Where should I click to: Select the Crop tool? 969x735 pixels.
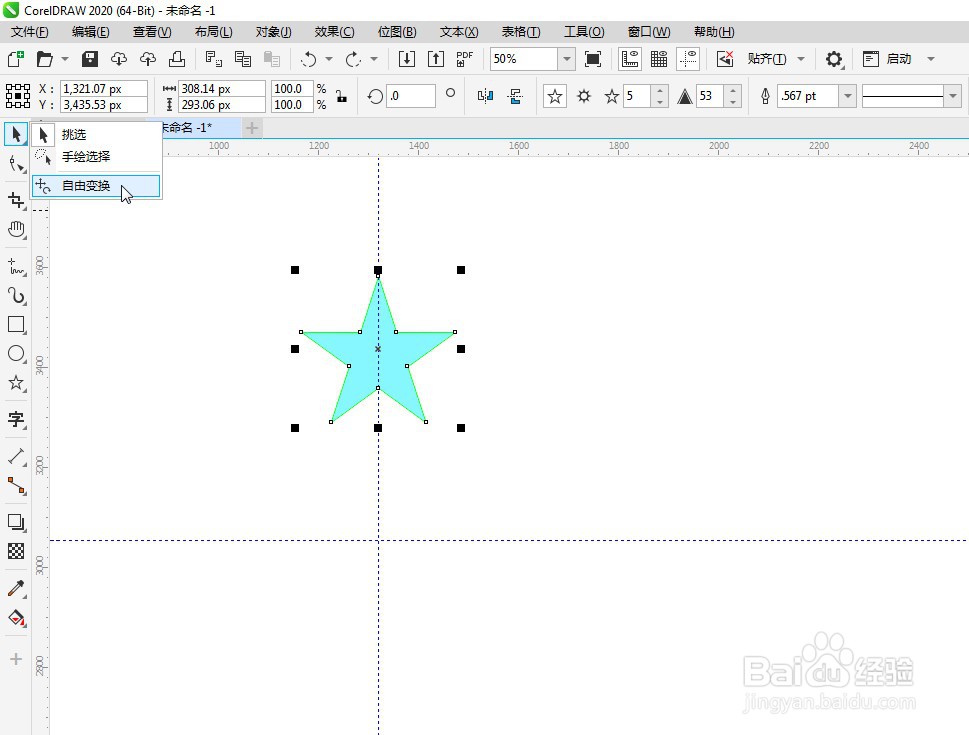click(16, 200)
